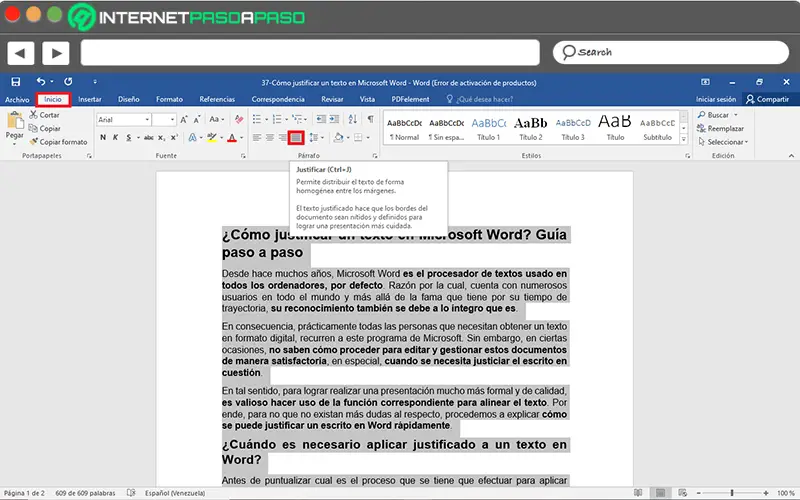The height and width of the screenshot is (500, 800).
Task: Open the Arial font name dropdown
Action: (147, 119)
